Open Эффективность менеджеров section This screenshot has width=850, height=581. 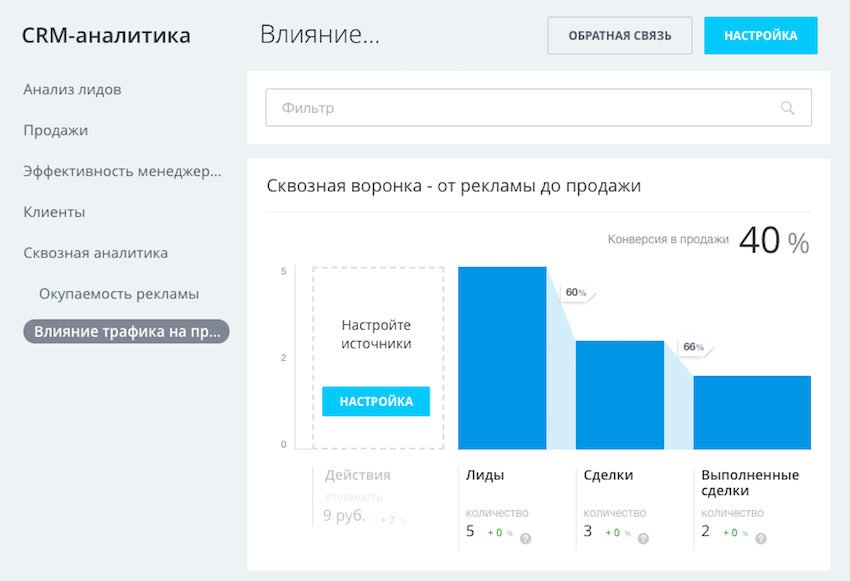[x=122, y=171]
